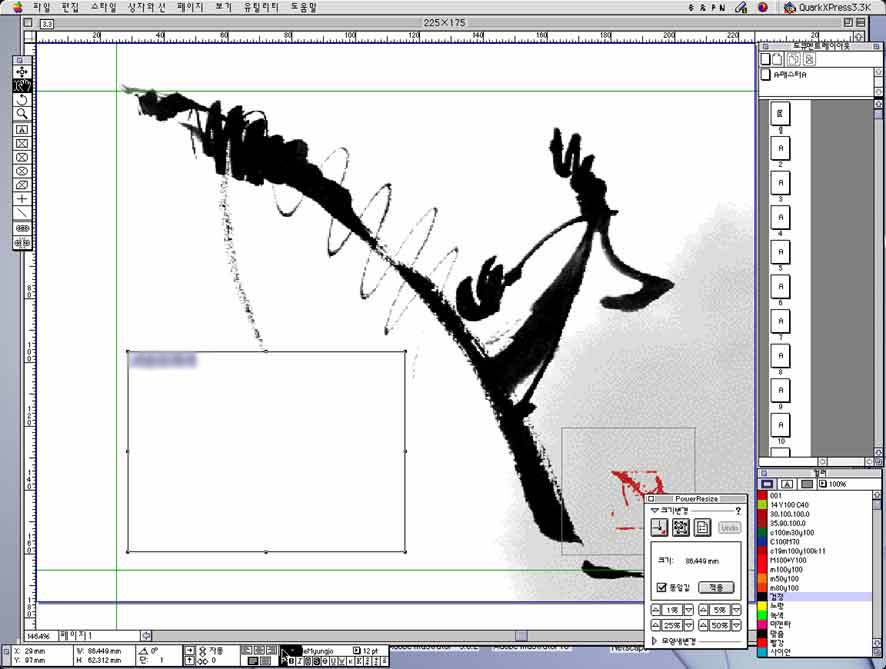Click the PowerResize resize-arrow icon
This screenshot has height=669, width=886.
tap(662, 527)
